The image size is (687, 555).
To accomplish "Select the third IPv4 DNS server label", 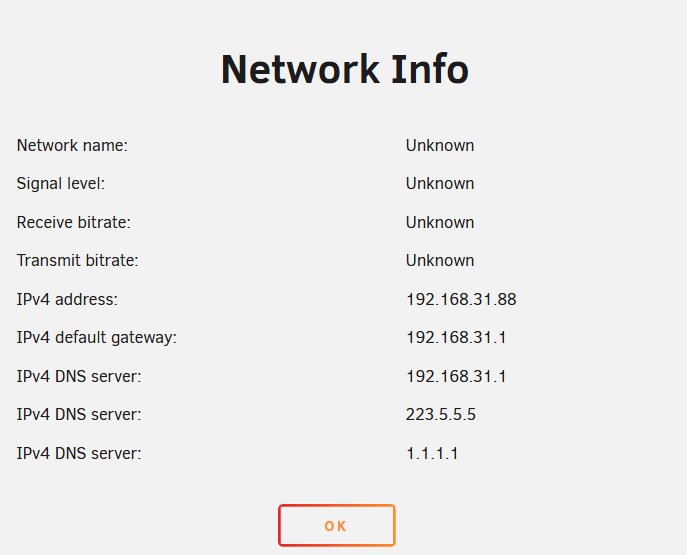I will (x=79, y=453).
